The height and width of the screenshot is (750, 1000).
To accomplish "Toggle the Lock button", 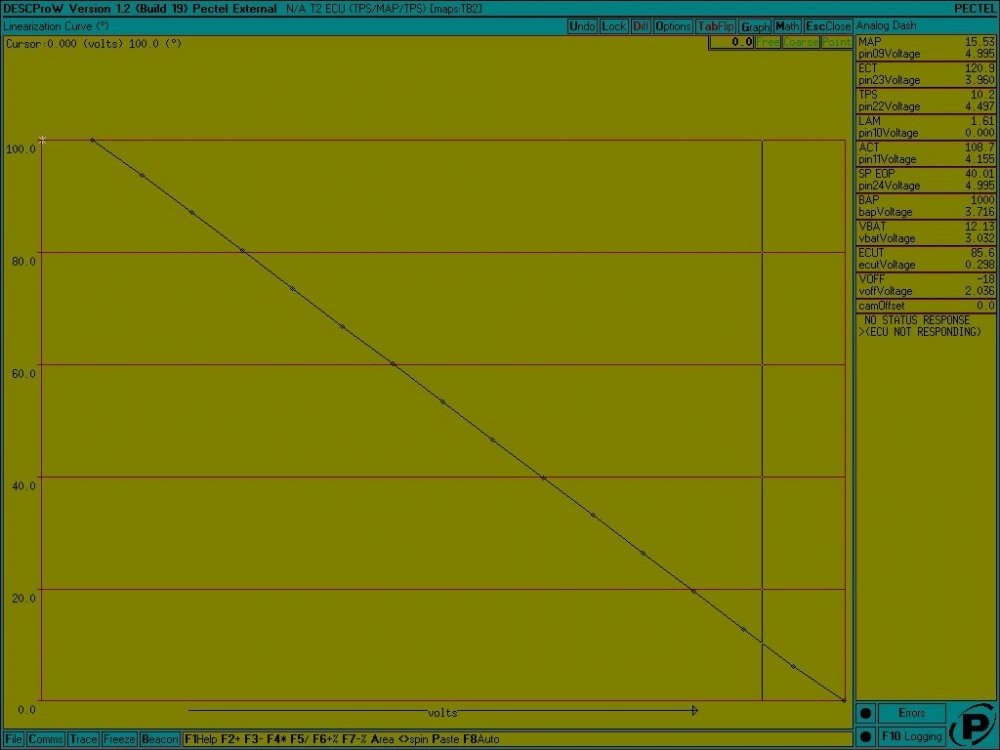I will coord(614,26).
